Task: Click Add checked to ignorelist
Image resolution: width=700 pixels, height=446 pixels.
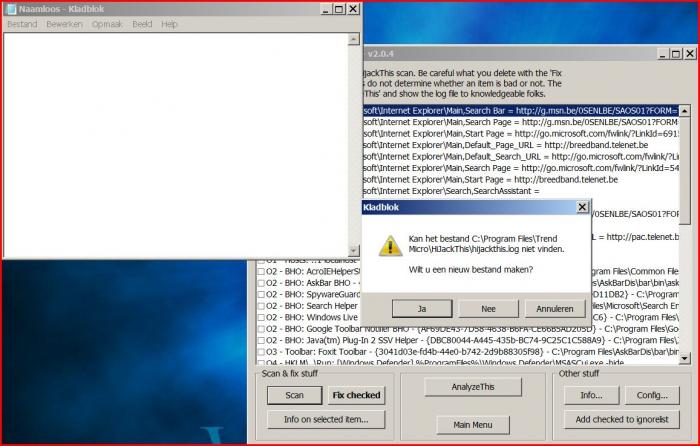Action: (622, 419)
